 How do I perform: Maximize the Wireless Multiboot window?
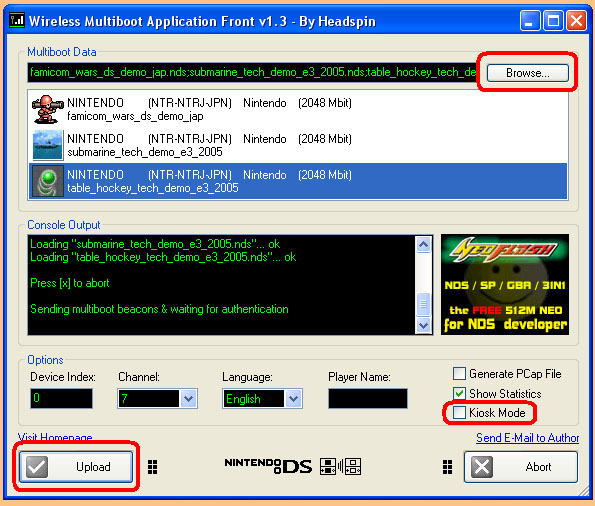(x=553, y=20)
